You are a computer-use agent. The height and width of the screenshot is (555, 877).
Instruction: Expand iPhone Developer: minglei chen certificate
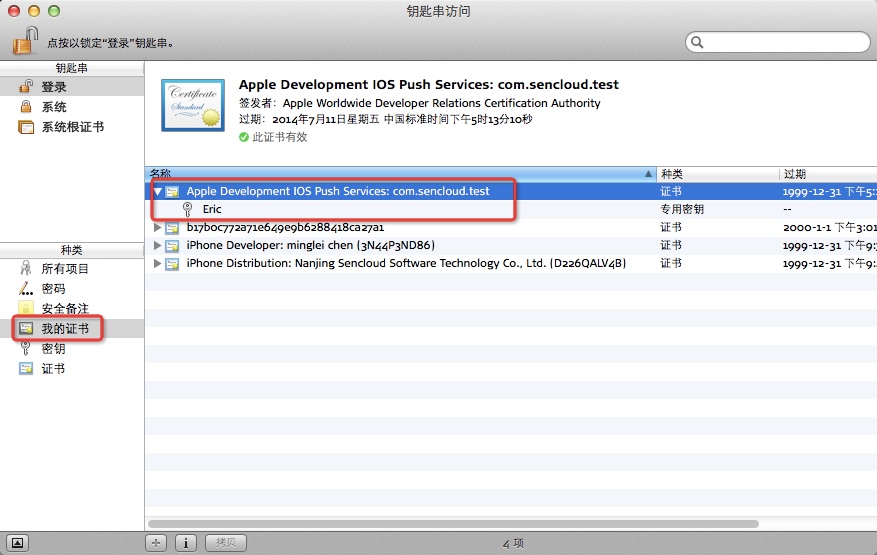point(158,245)
